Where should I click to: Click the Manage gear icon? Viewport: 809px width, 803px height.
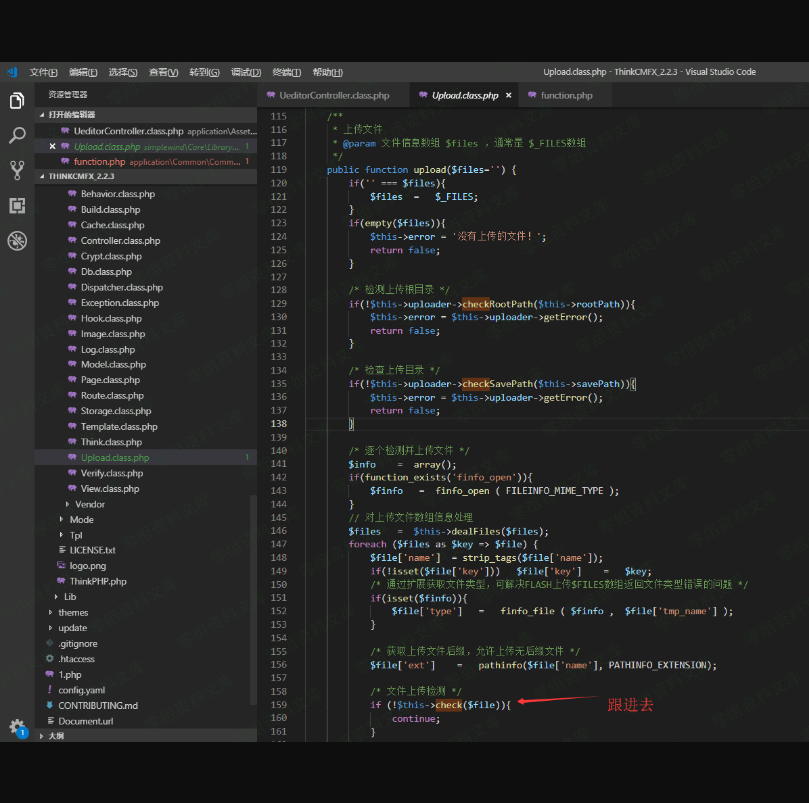17,727
